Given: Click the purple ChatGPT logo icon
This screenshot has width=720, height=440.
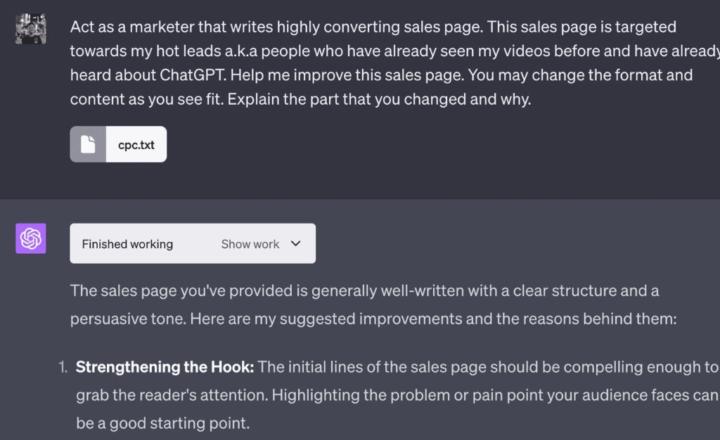Looking at the screenshot, I should 31,239.
